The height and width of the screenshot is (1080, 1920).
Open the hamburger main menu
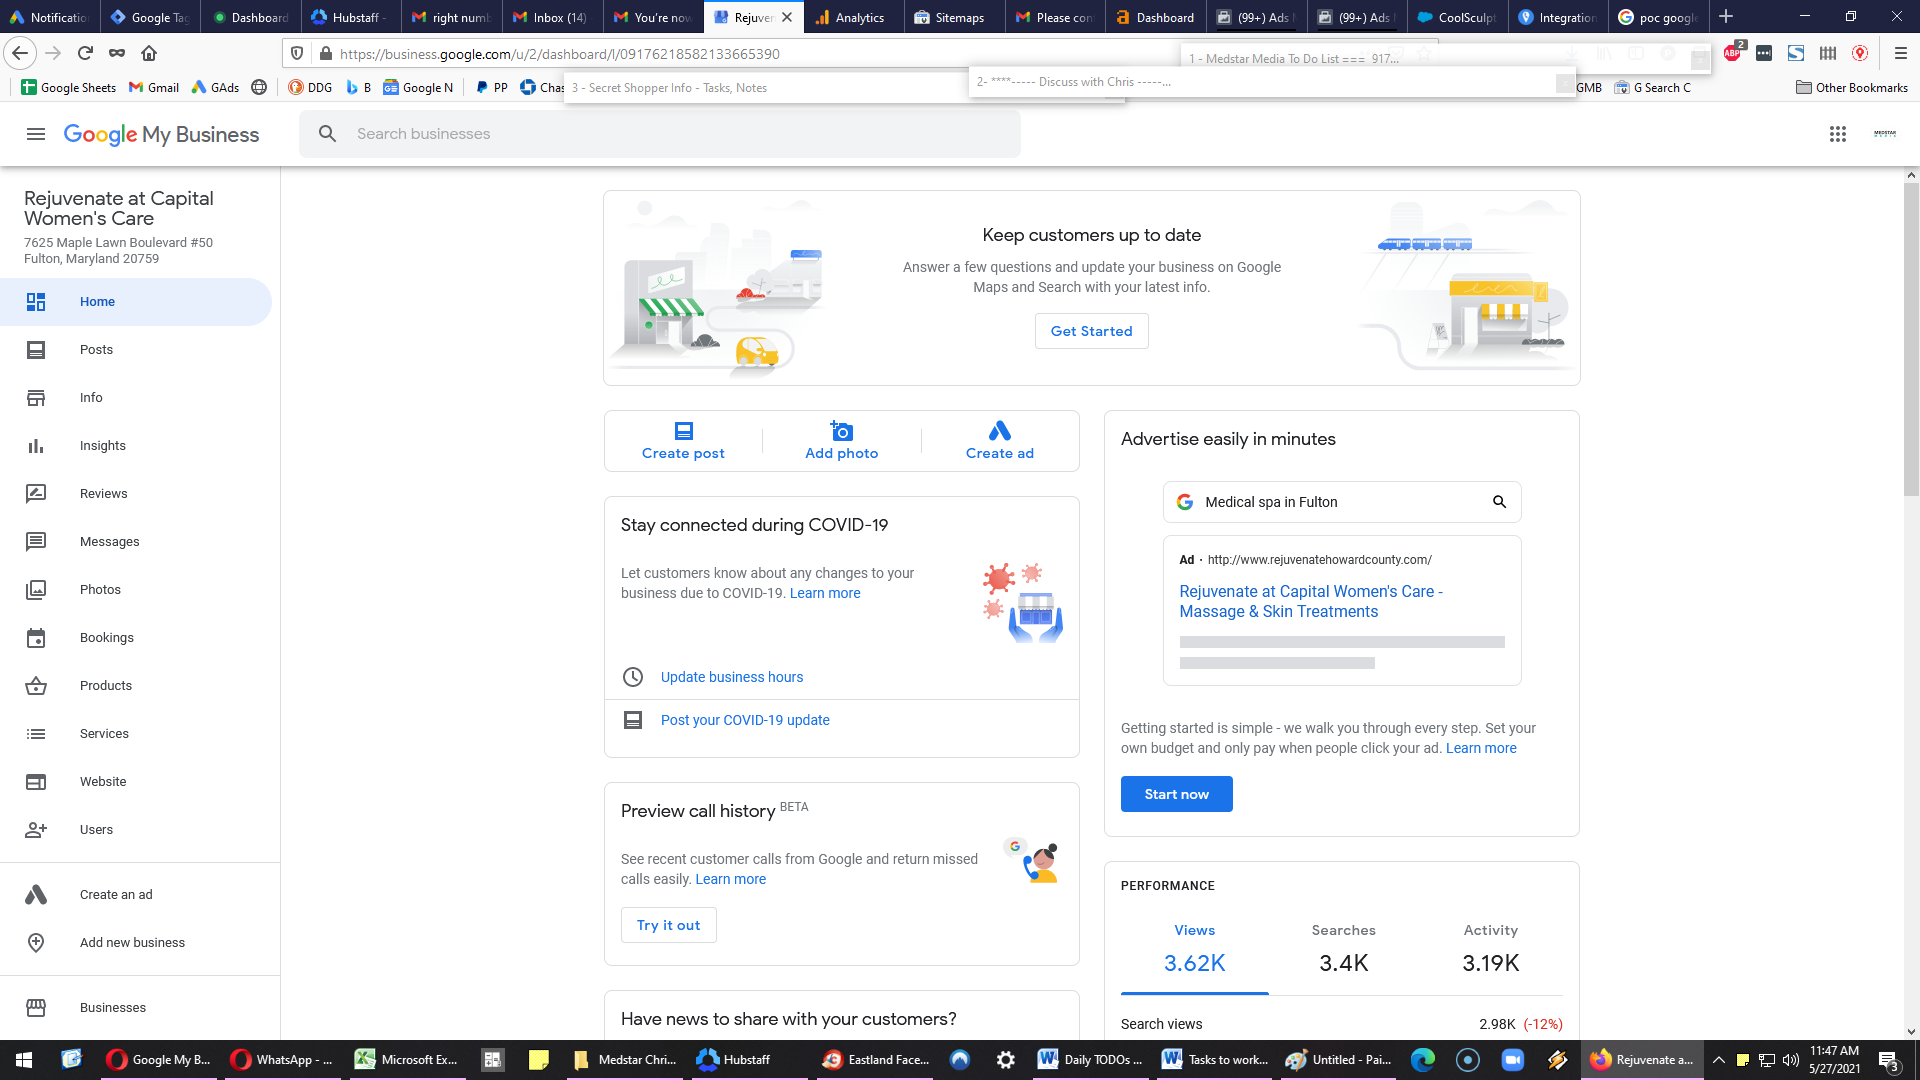click(36, 134)
